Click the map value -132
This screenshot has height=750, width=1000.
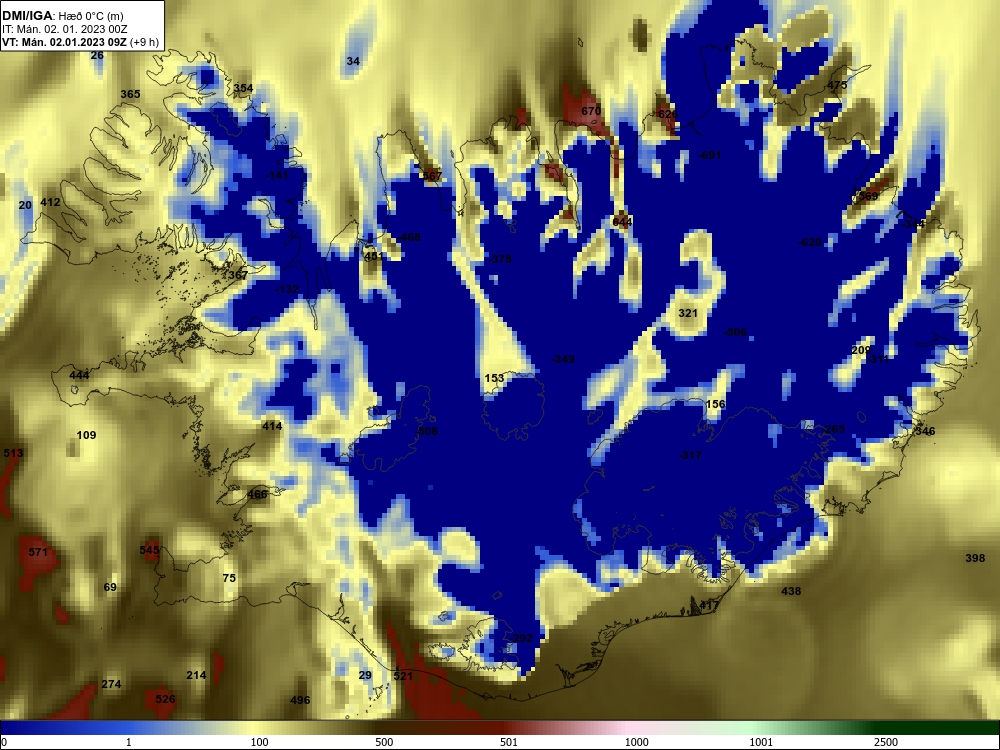click(287, 289)
